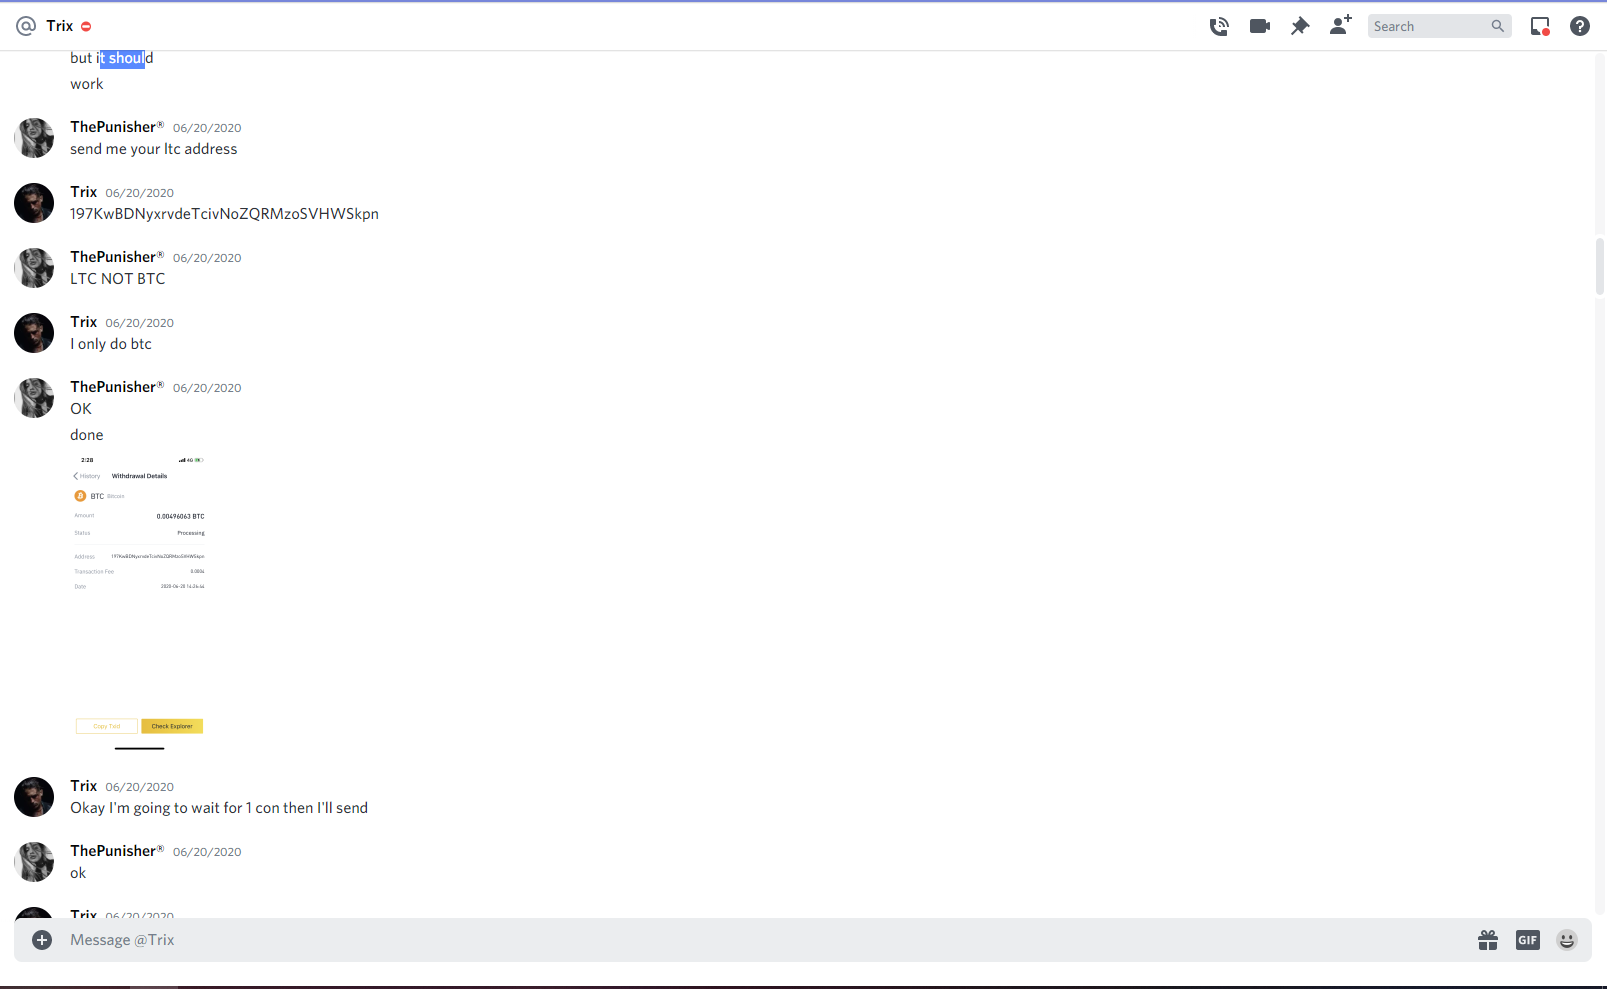The image size is (1607, 989).
Task: Open the inbox mentions icon
Action: tap(1540, 27)
